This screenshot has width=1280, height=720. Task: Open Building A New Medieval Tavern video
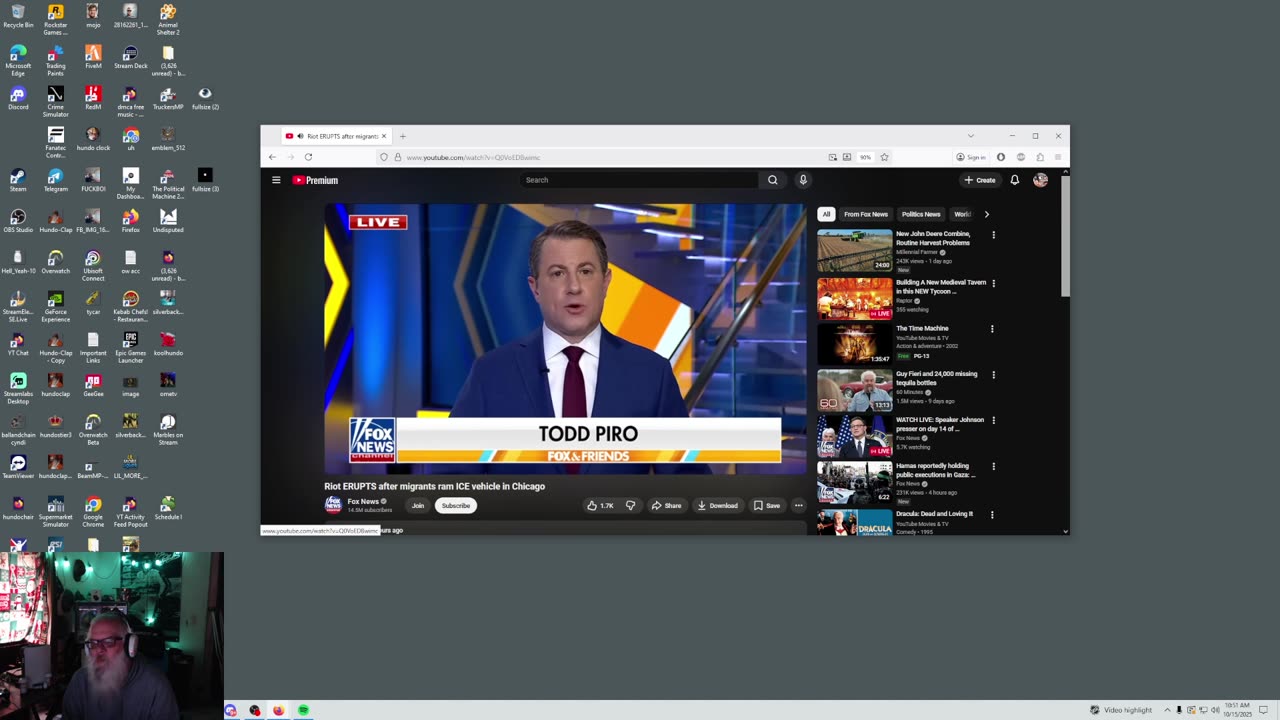[x=940, y=287]
